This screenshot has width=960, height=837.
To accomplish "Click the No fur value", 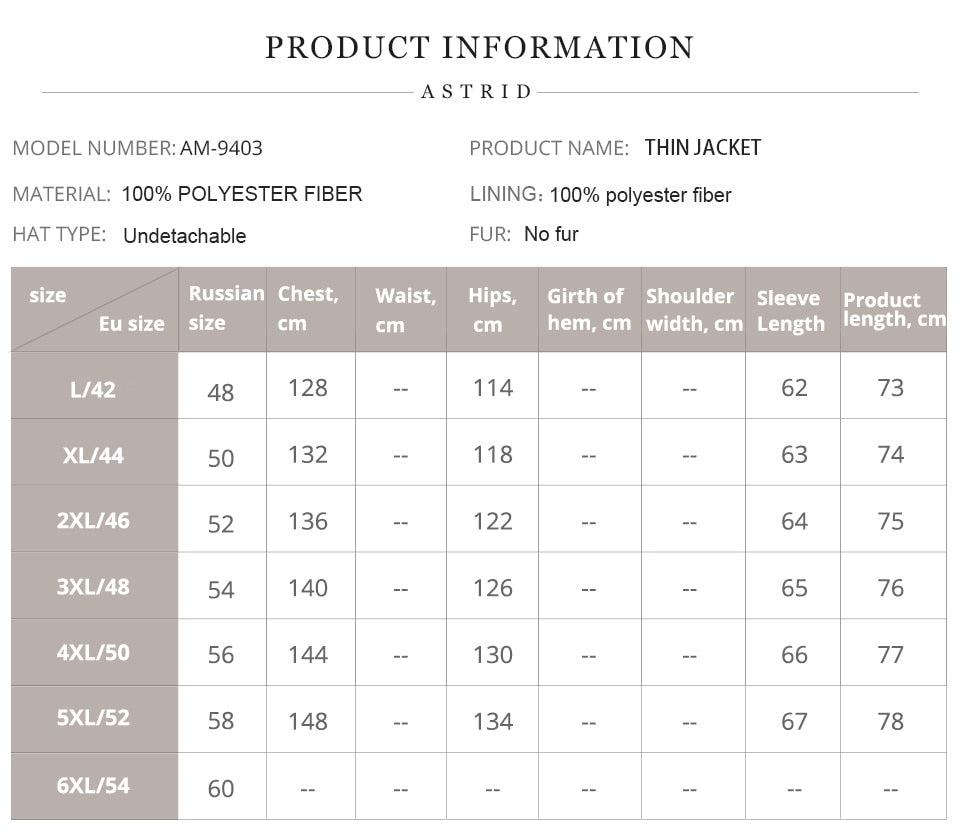I will 551,234.
